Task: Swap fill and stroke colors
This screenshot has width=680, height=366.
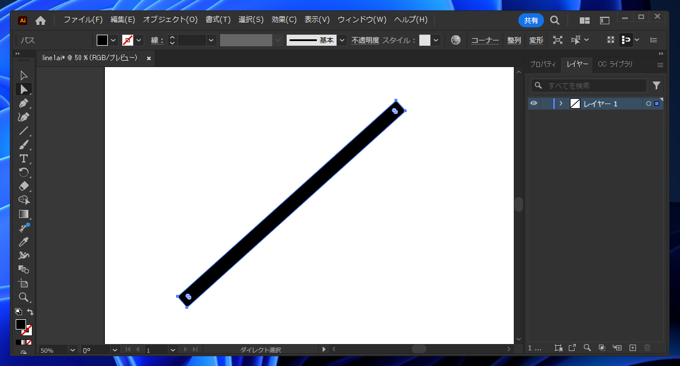Action: 30,312
